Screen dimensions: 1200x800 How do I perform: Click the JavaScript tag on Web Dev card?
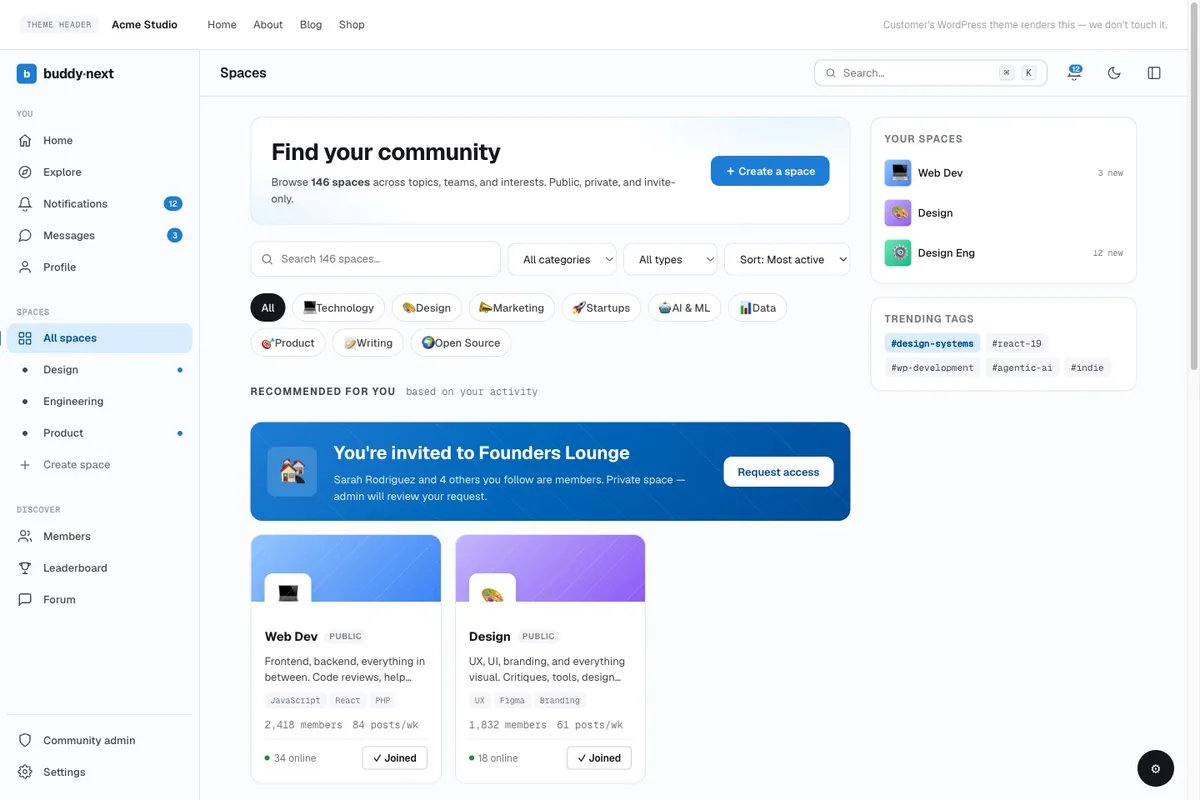pos(295,701)
